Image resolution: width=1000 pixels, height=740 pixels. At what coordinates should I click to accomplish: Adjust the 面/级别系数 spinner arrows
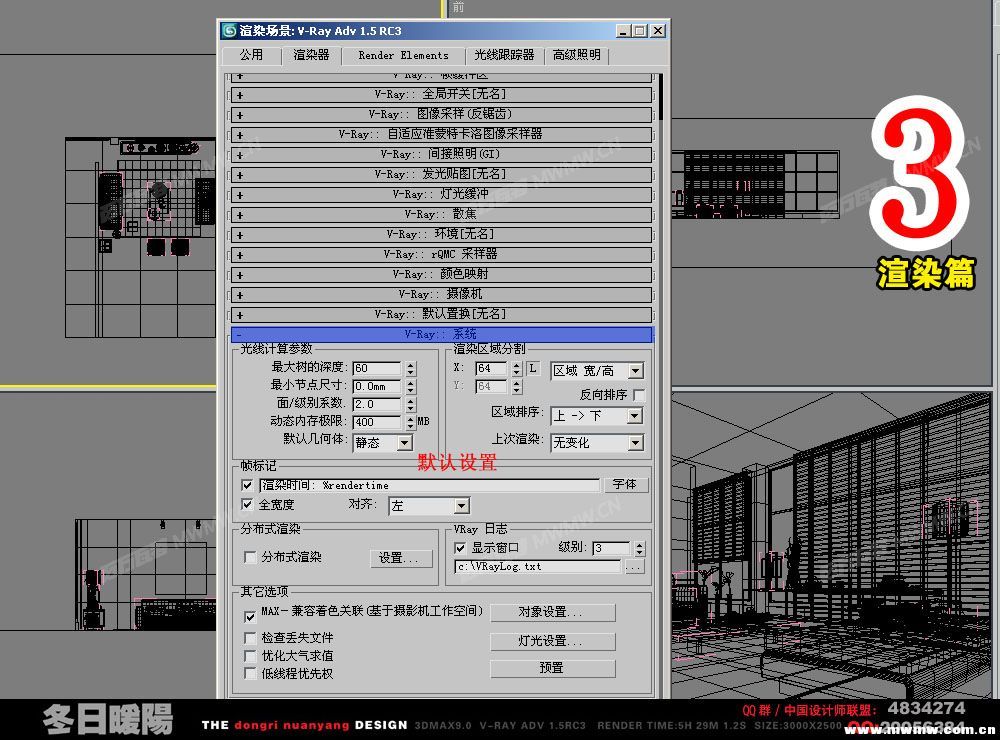point(410,404)
